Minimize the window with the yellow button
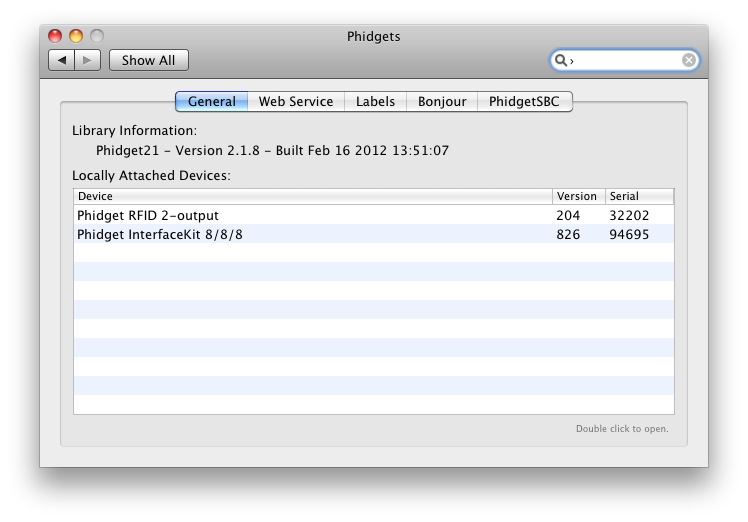748x522 pixels. 76,36
